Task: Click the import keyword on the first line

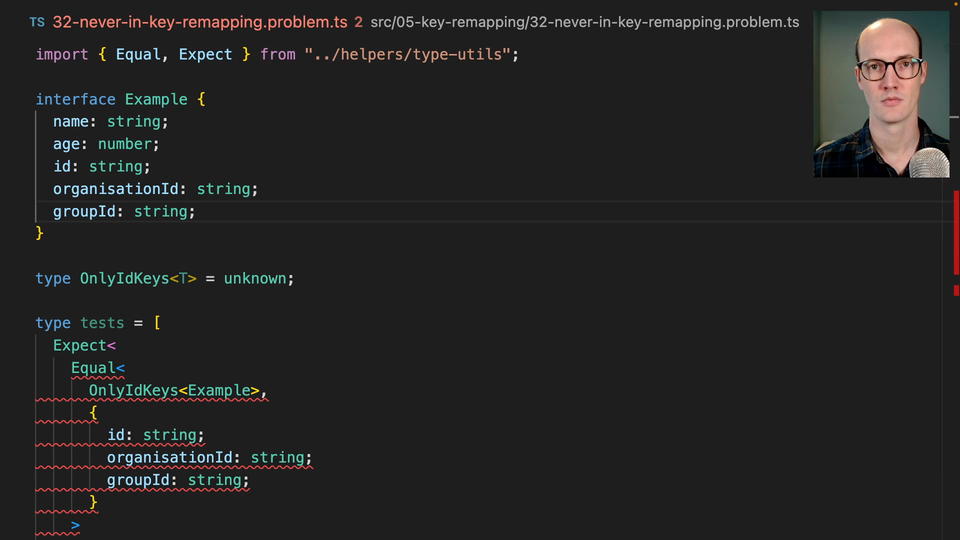Action: click(x=62, y=54)
